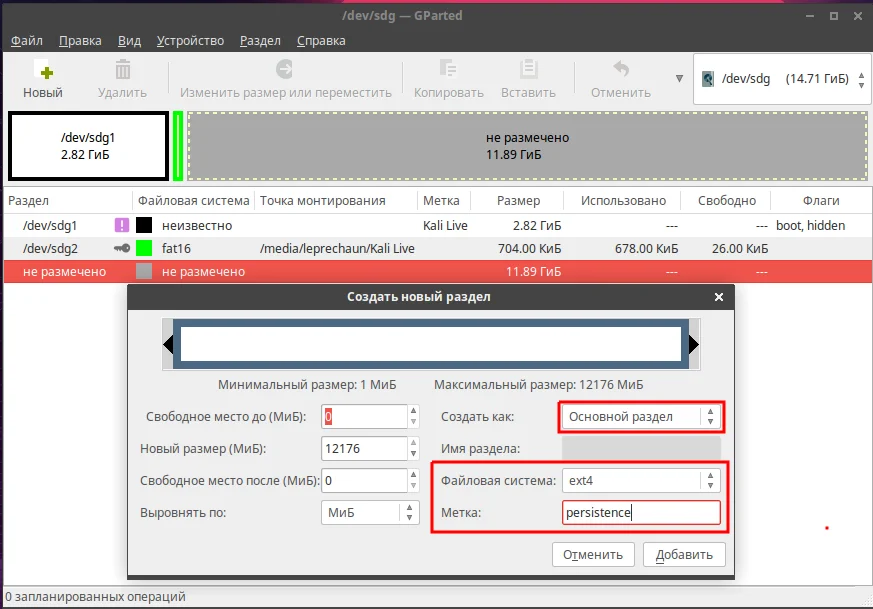Click the Свободно column header
This screenshot has height=609, width=873.
[x=726, y=201]
